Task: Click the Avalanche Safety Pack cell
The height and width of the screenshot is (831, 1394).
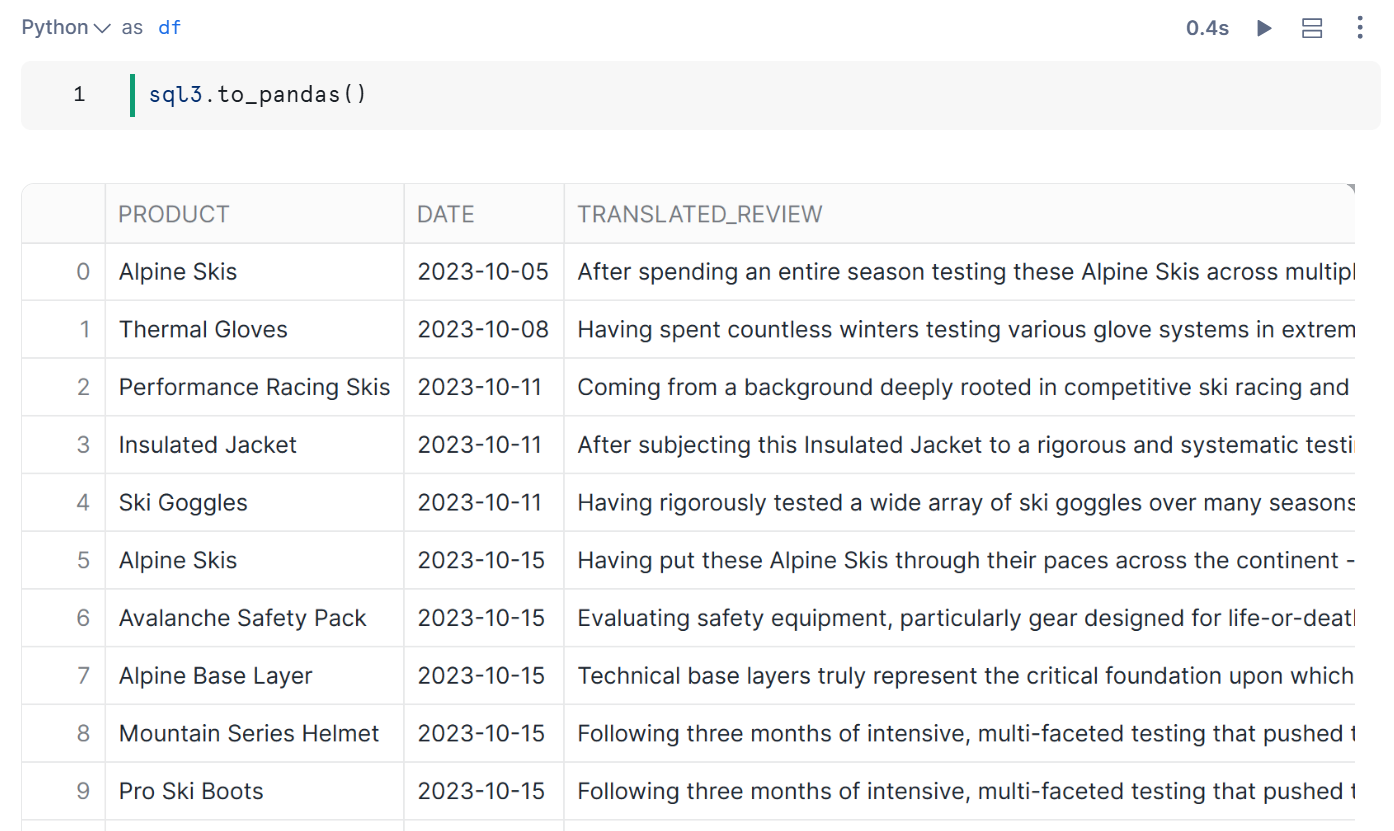Action: 243,619
